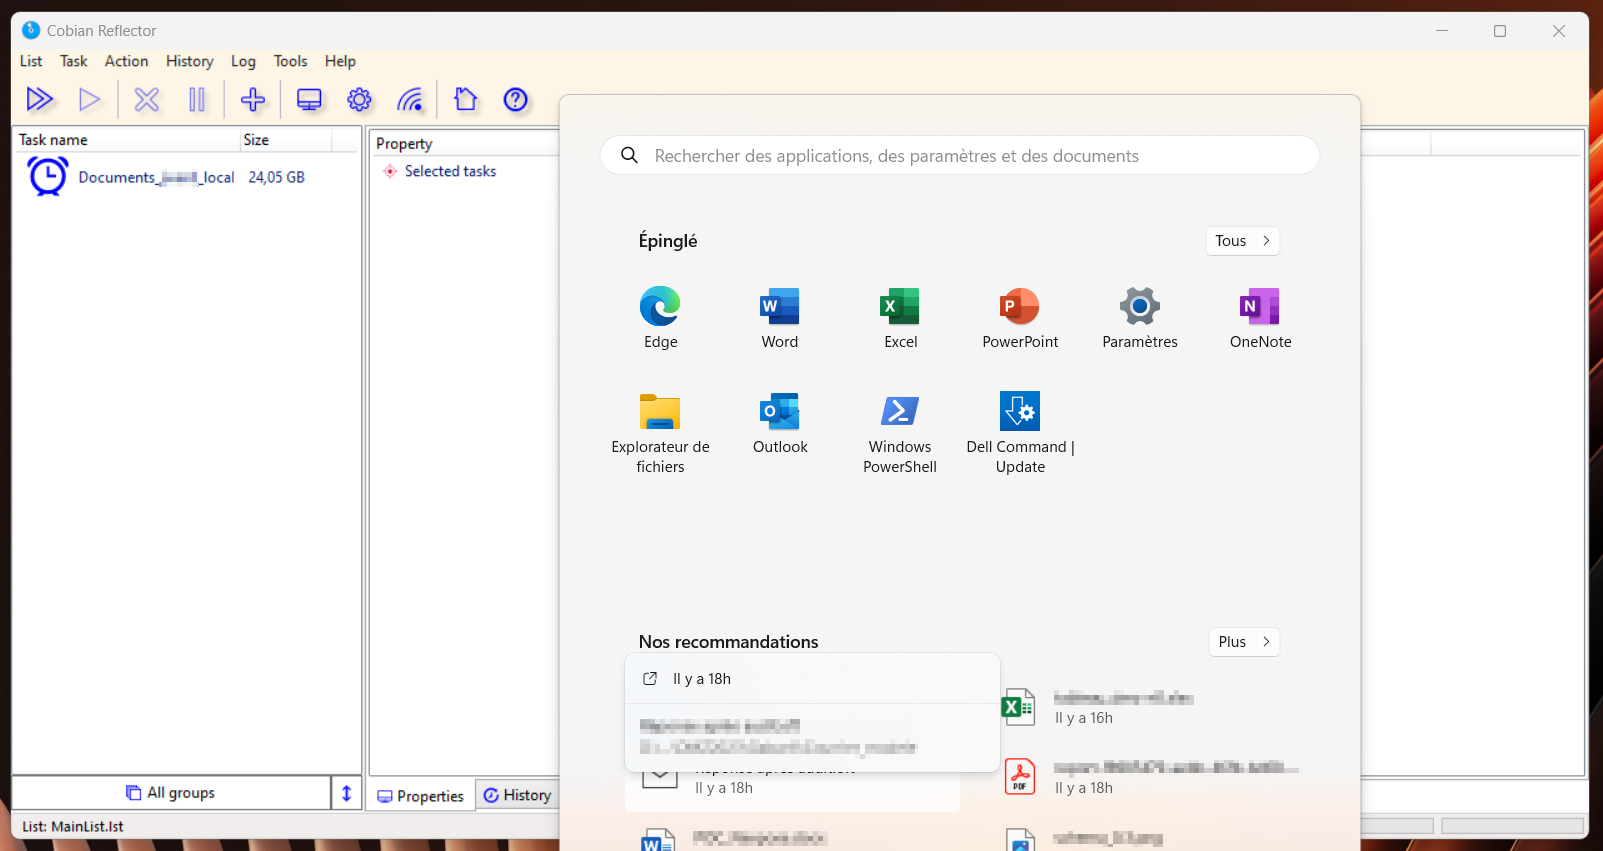Add a new task with plus icon
1603x851 pixels.
(253, 99)
